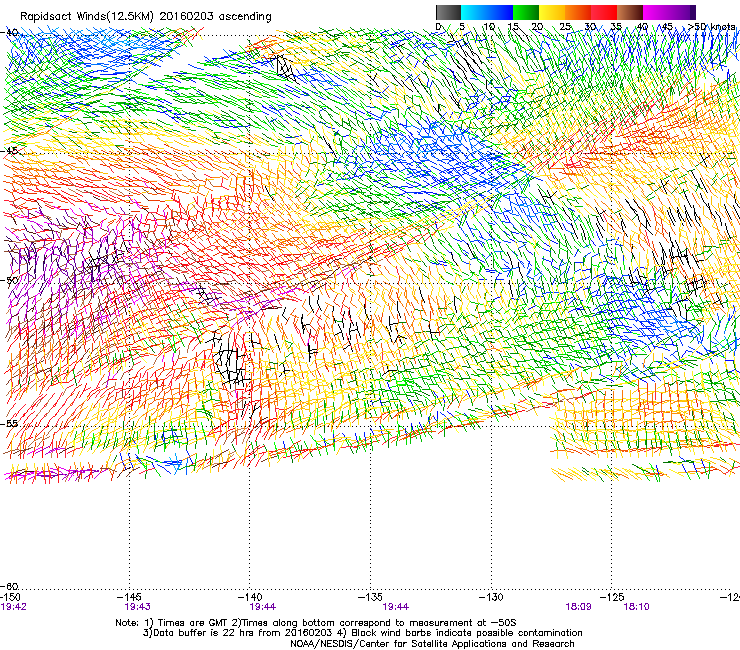740x650 pixels.
Task: Select the red 30-35 knots legend segment
Action: coord(604,12)
